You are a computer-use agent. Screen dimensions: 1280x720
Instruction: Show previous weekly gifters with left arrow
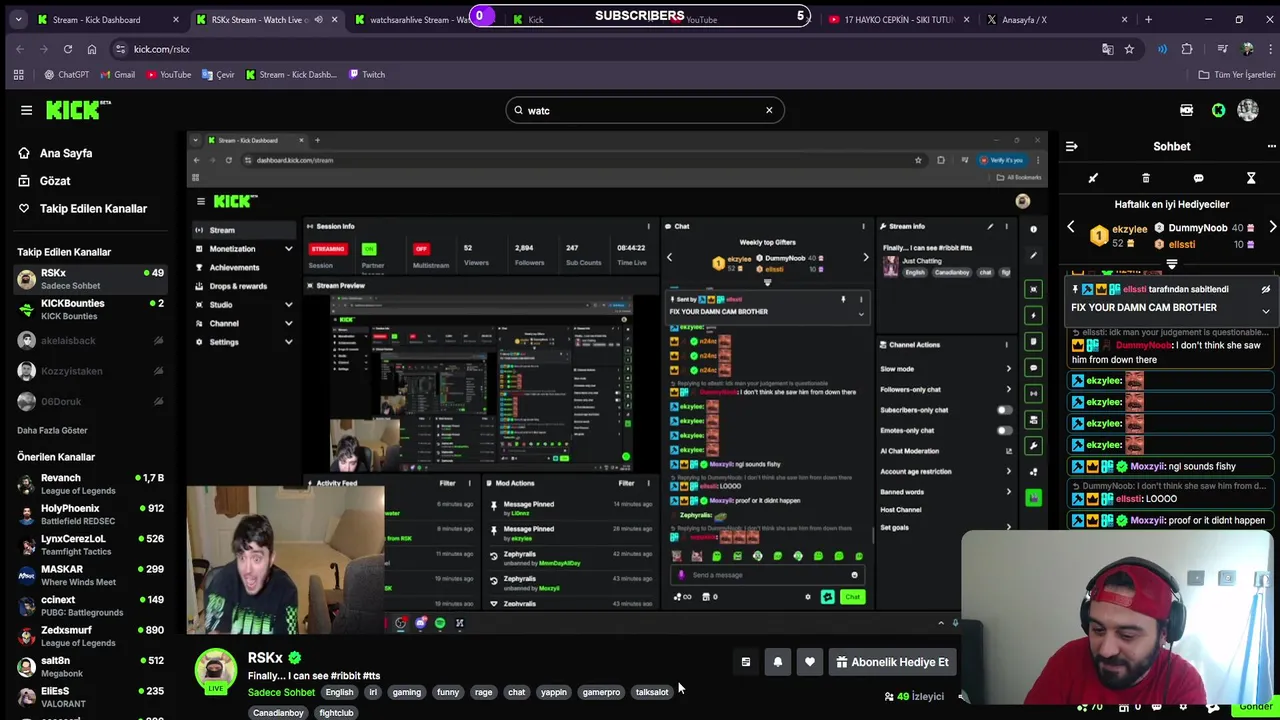1071,228
